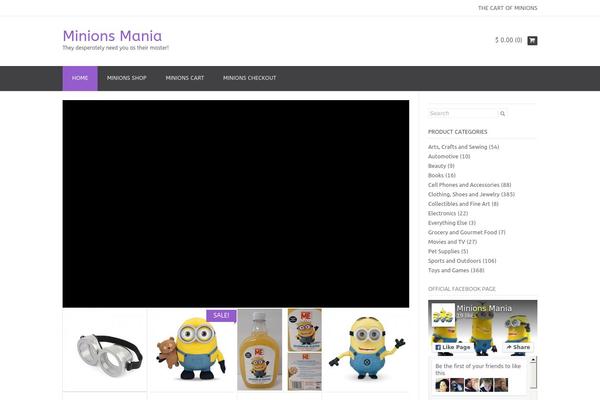Open Clothing, Shoes and Jewelry category
This screenshot has width=600, height=400.
pyautogui.click(x=471, y=194)
